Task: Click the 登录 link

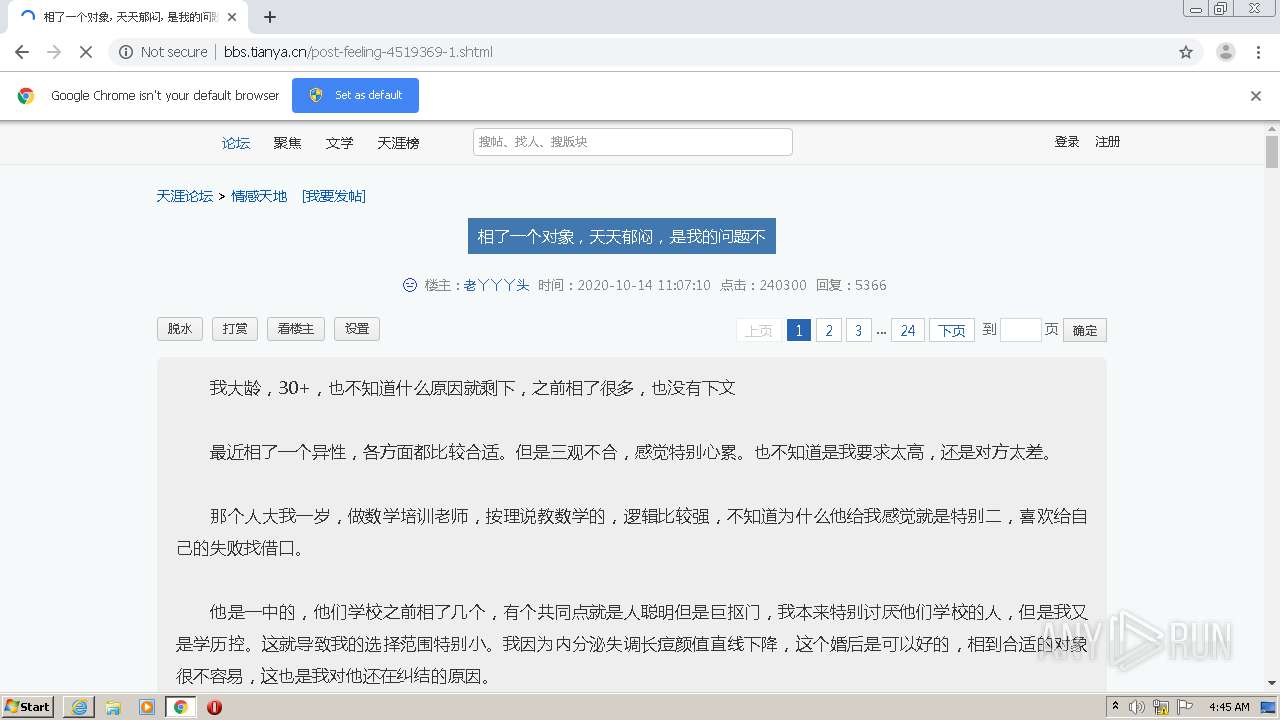Action: pos(1067,142)
